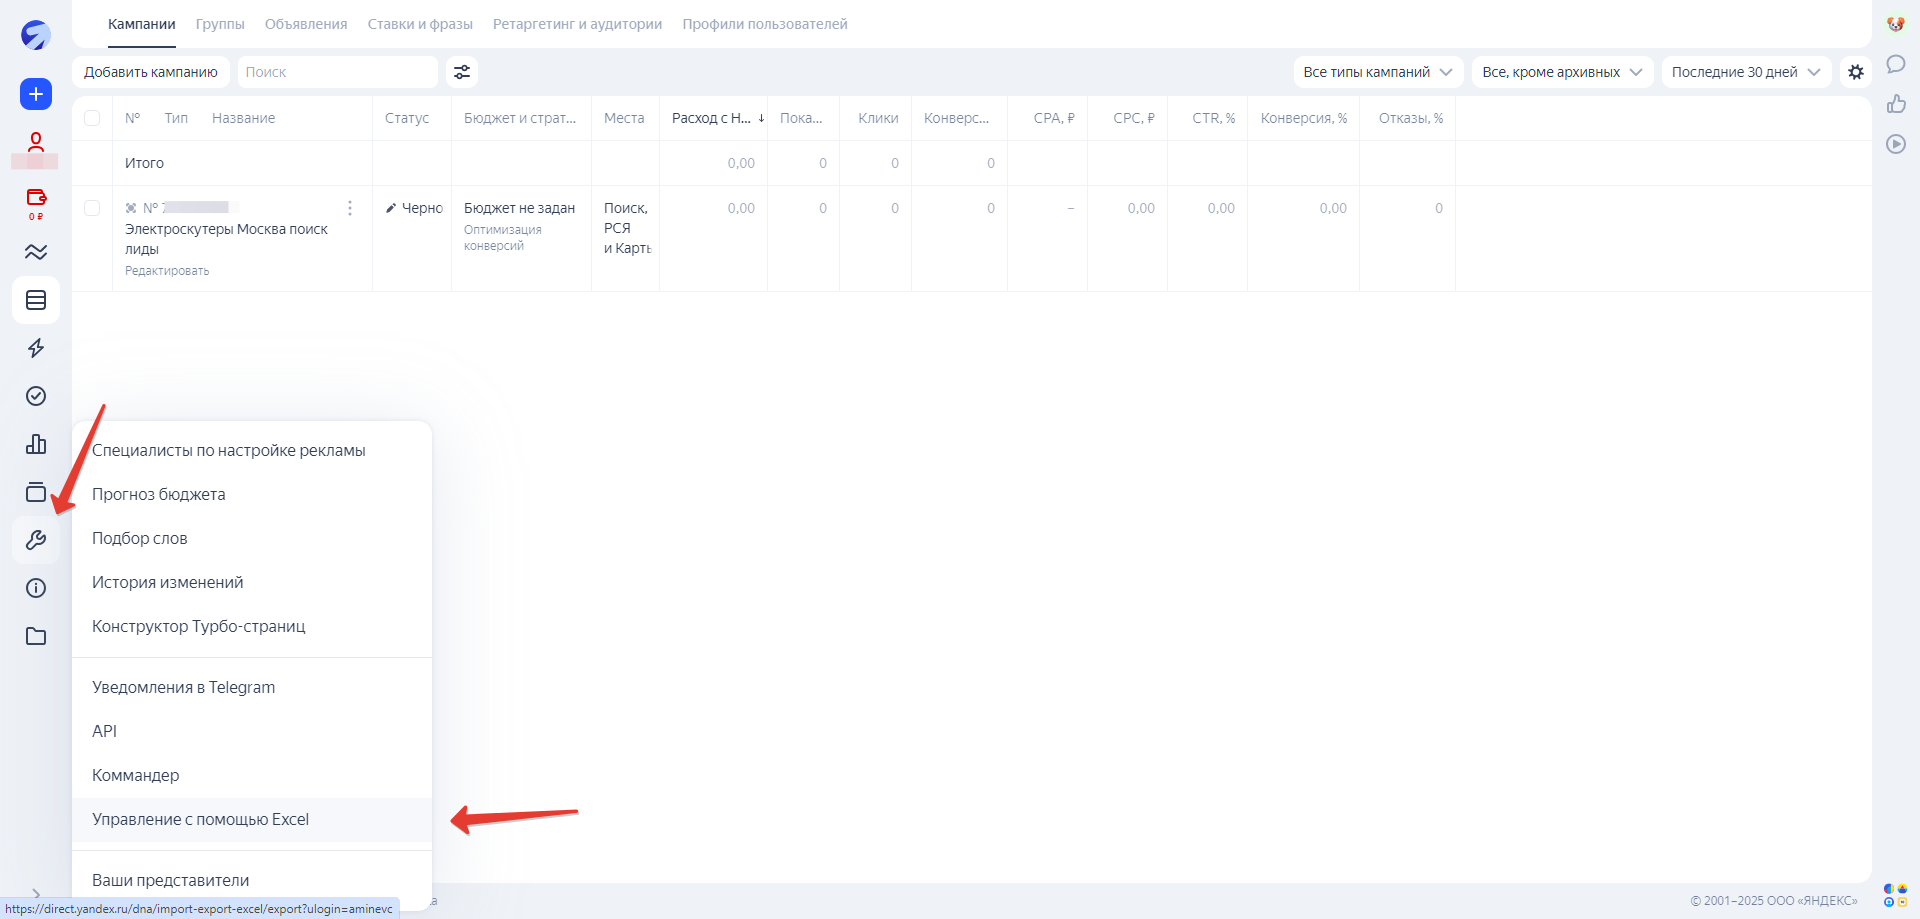Open the library stack icon in sidebar

click(36, 492)
